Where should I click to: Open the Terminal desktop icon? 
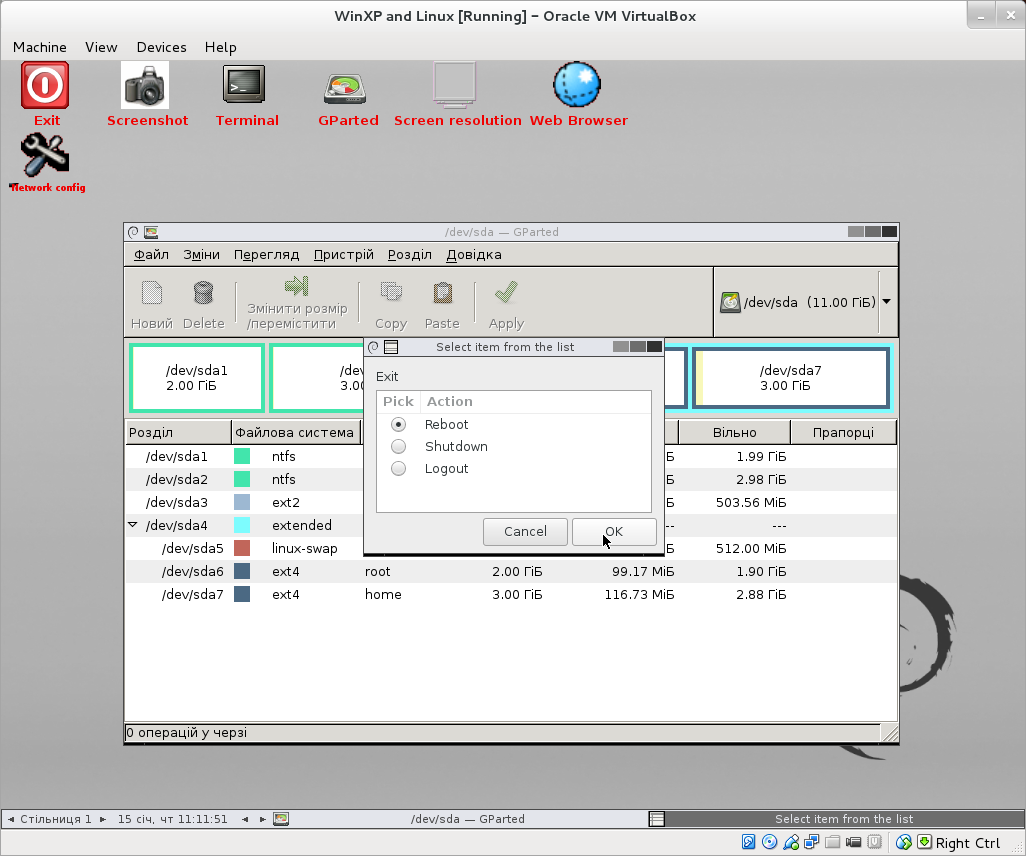pos(244,86)
